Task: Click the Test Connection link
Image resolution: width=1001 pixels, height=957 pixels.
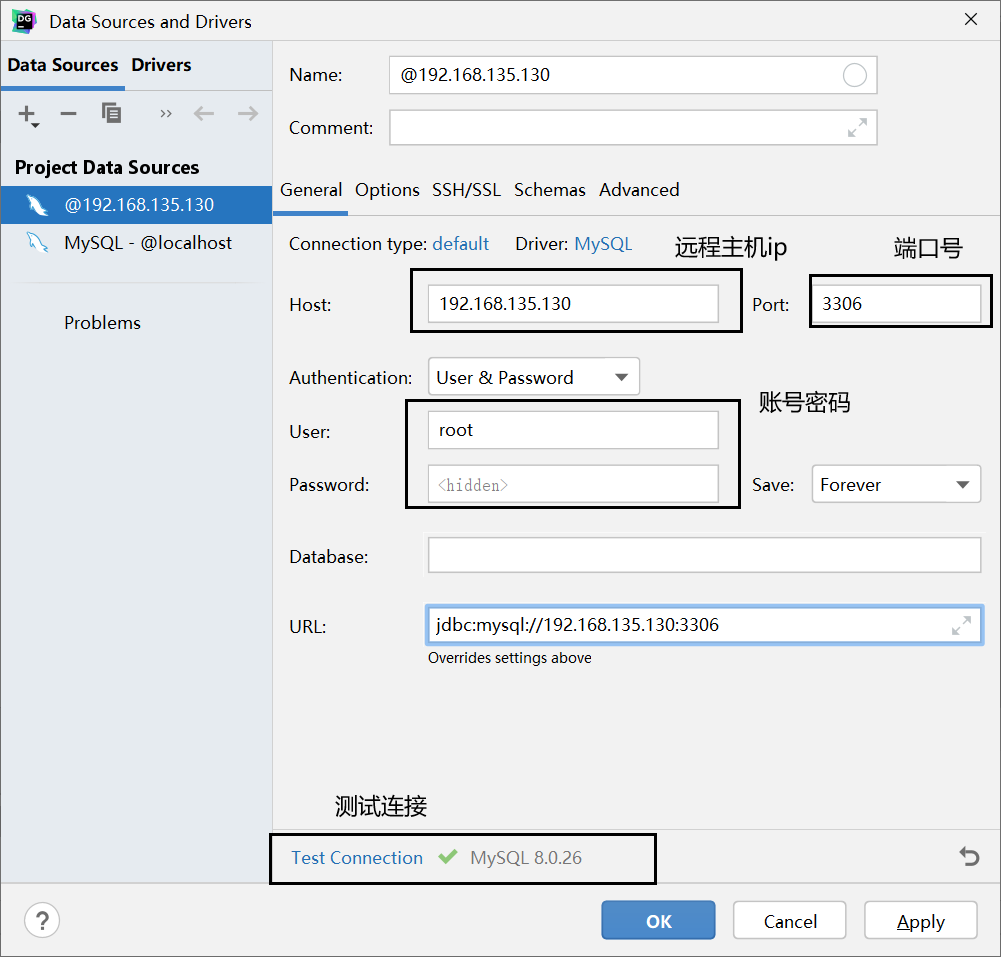Action: tap(357, 857)
